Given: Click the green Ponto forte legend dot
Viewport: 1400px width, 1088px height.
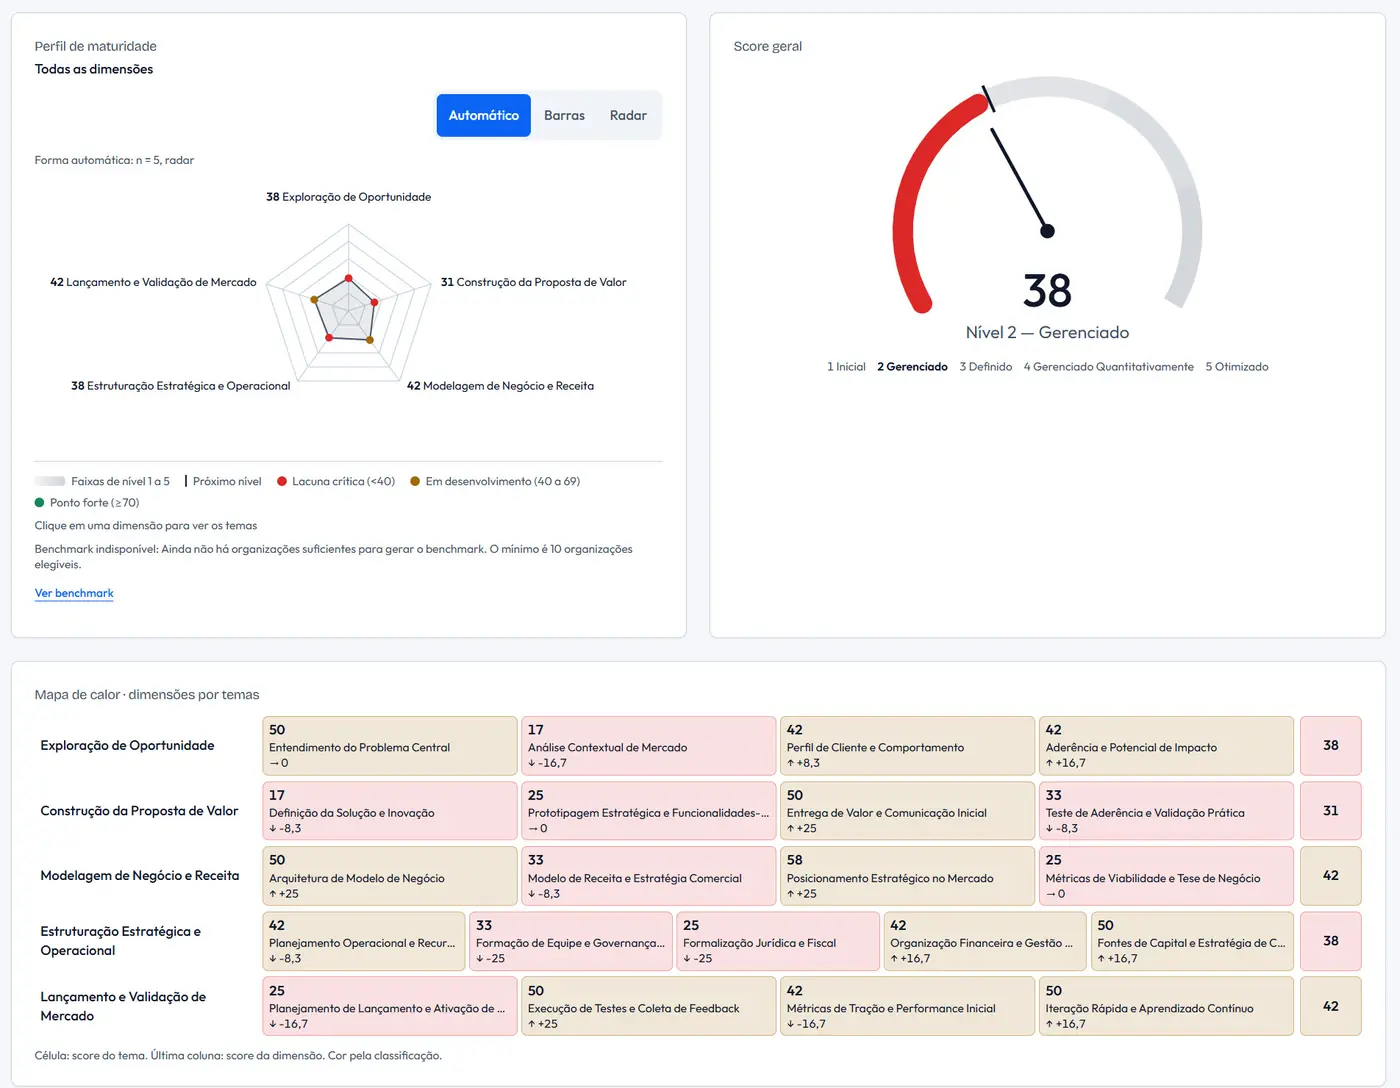Looking at the screenshot, I should [40, 503].
